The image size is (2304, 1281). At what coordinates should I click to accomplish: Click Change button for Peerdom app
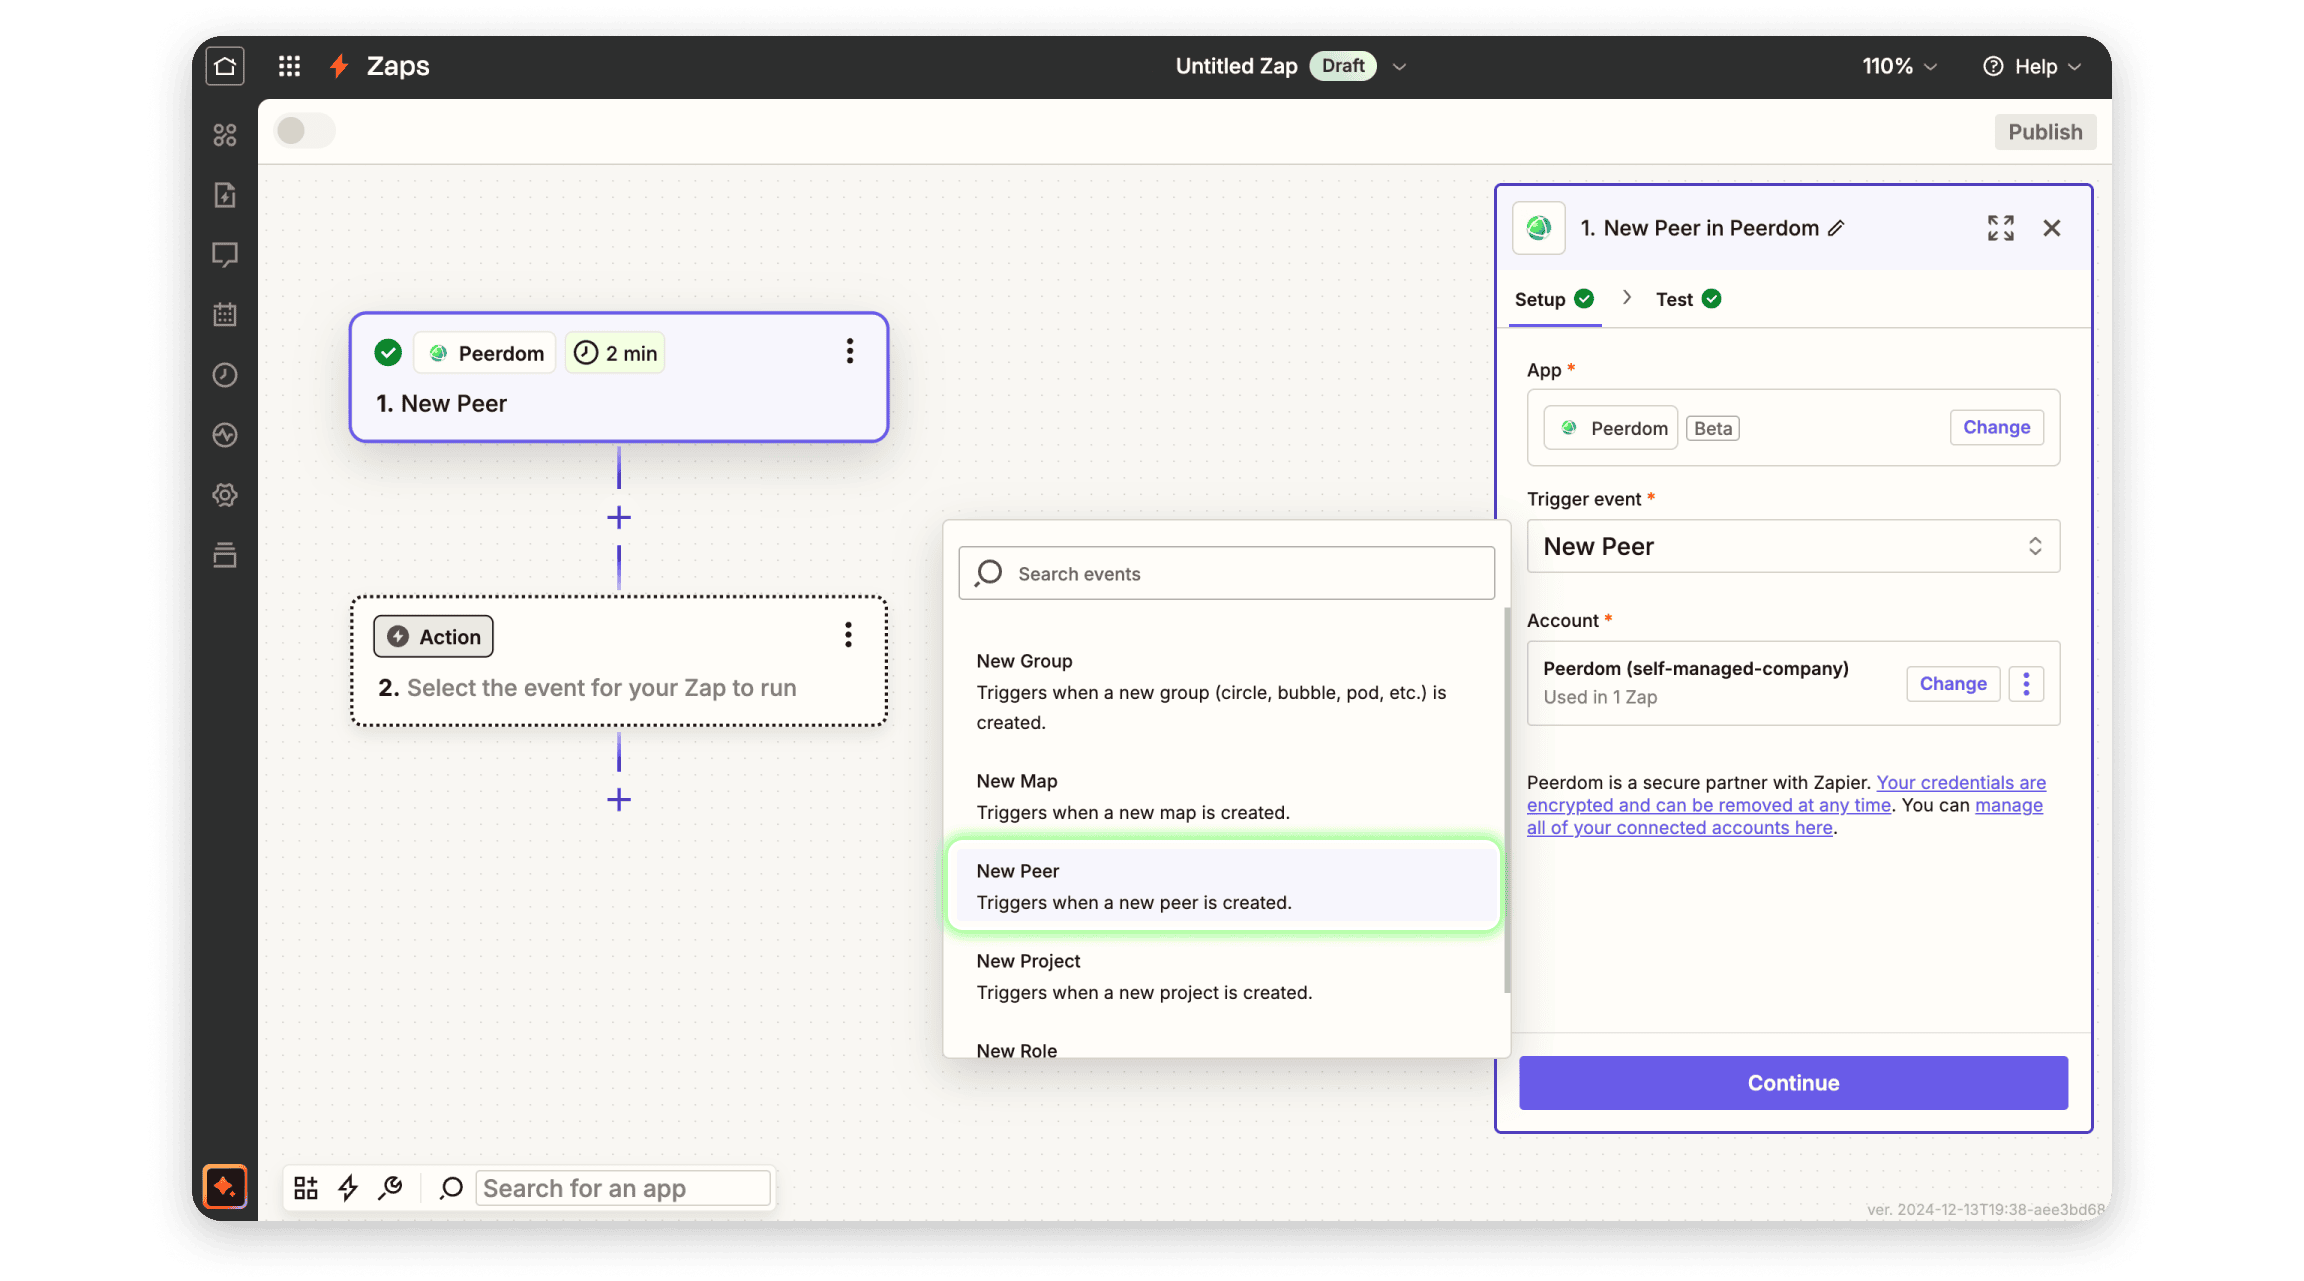pos(1996,427)
